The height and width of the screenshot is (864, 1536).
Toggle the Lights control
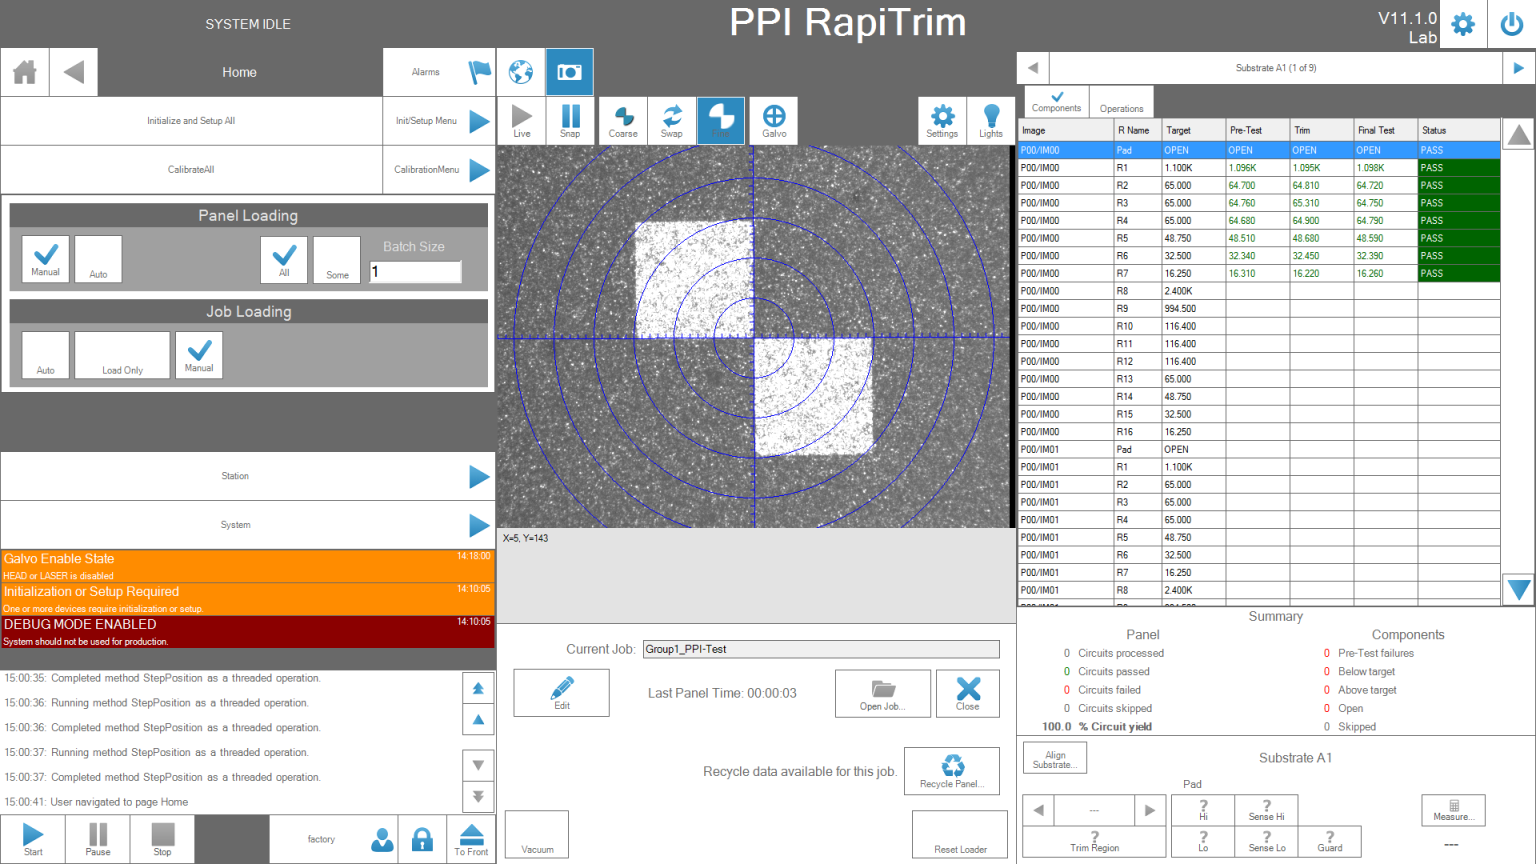coord(990,120)
